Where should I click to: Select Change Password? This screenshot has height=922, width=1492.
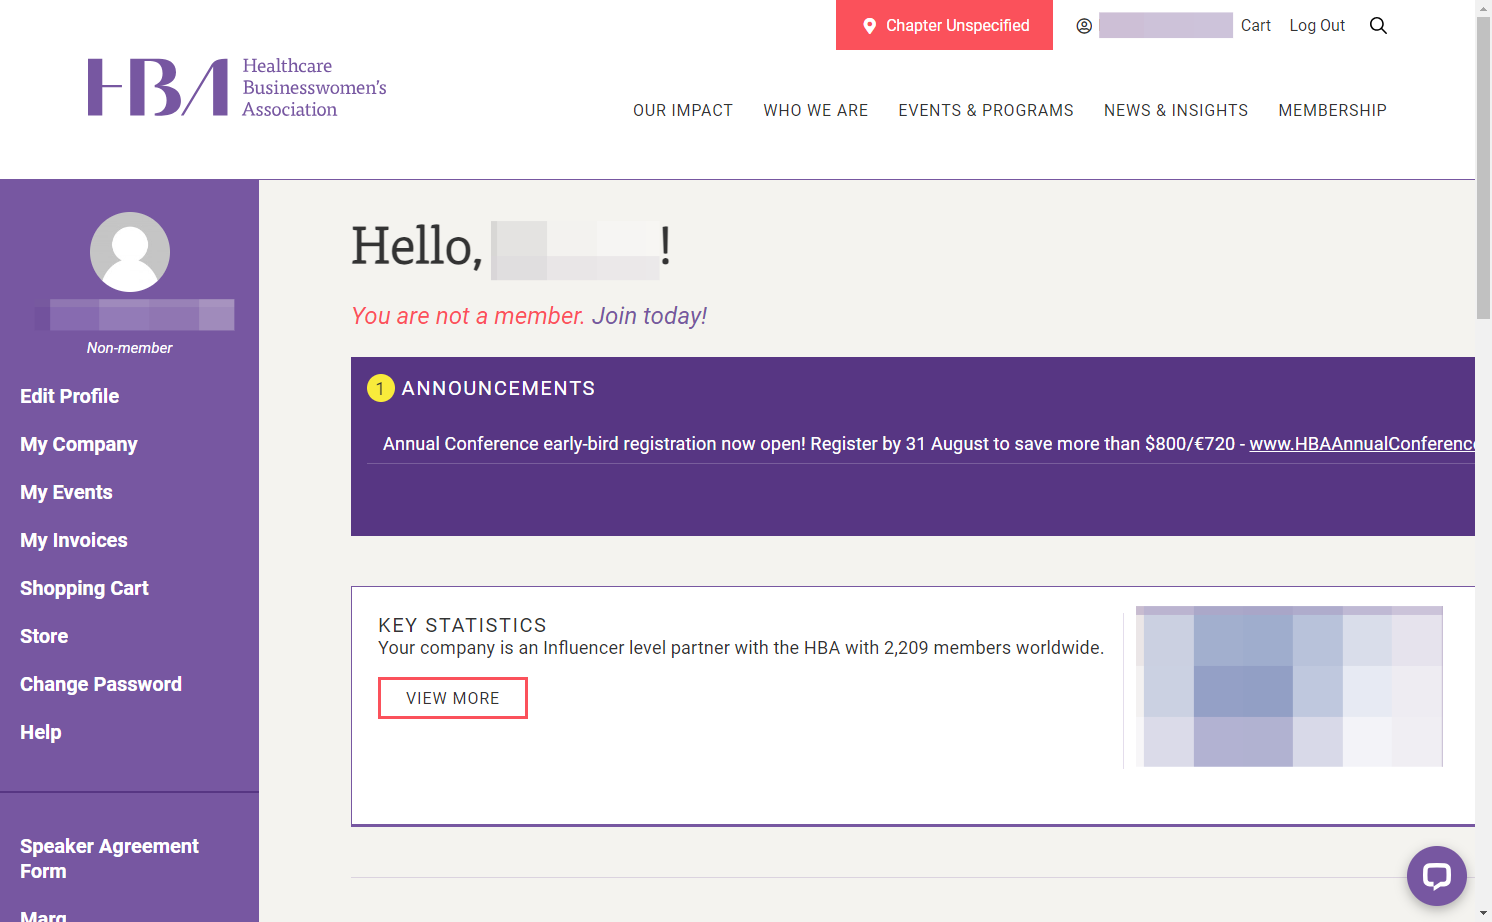tap(101, 684)
